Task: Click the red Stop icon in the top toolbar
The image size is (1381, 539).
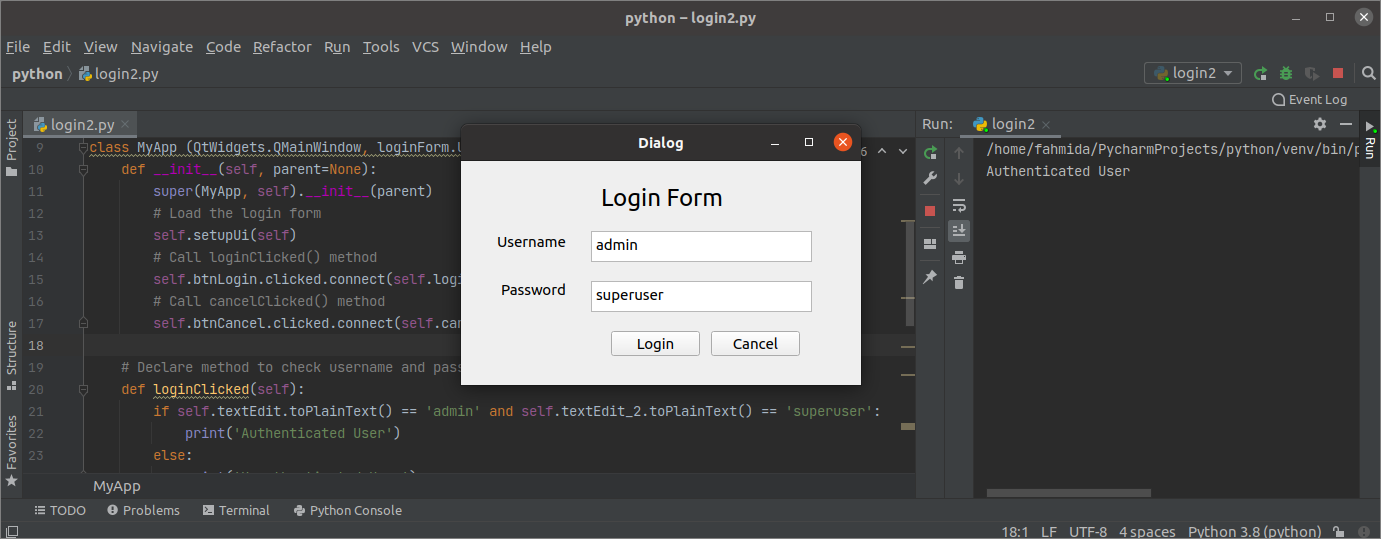Action: [x=1338, y=73]
